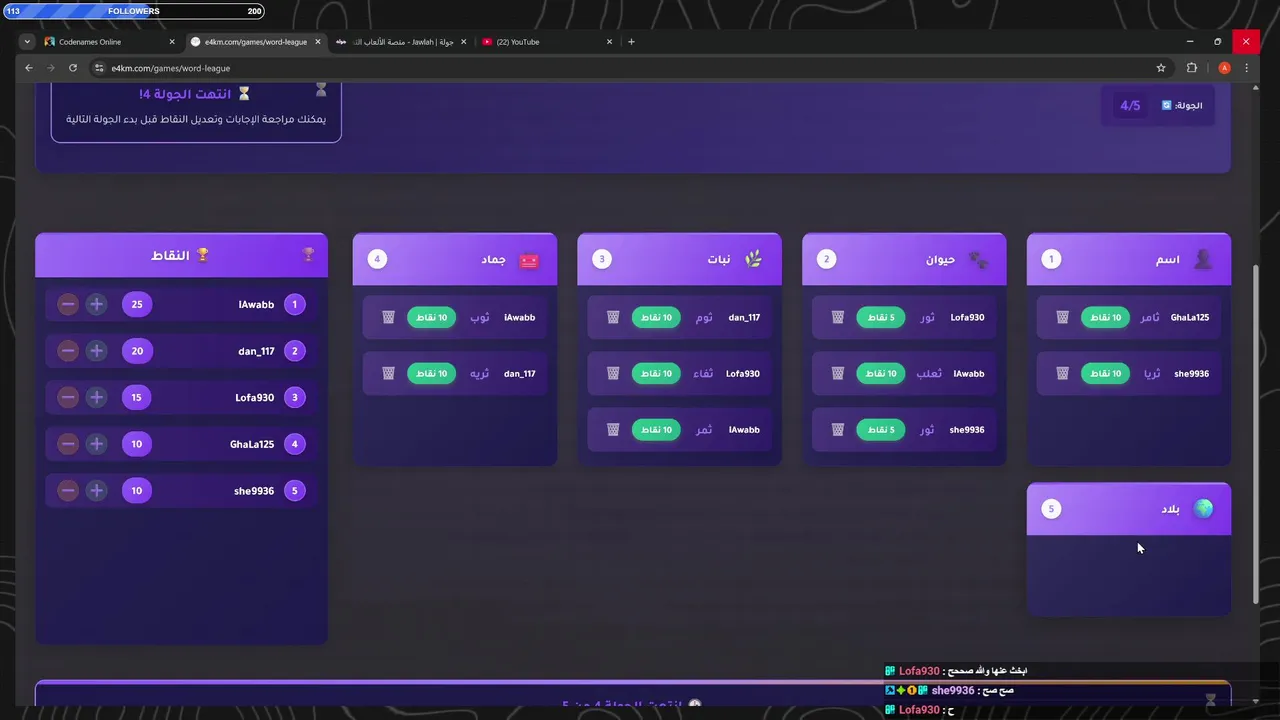The image size is (1280, 720).
Task: Click the person icon in the اسم header
Action: click(x=1203, y=259)
